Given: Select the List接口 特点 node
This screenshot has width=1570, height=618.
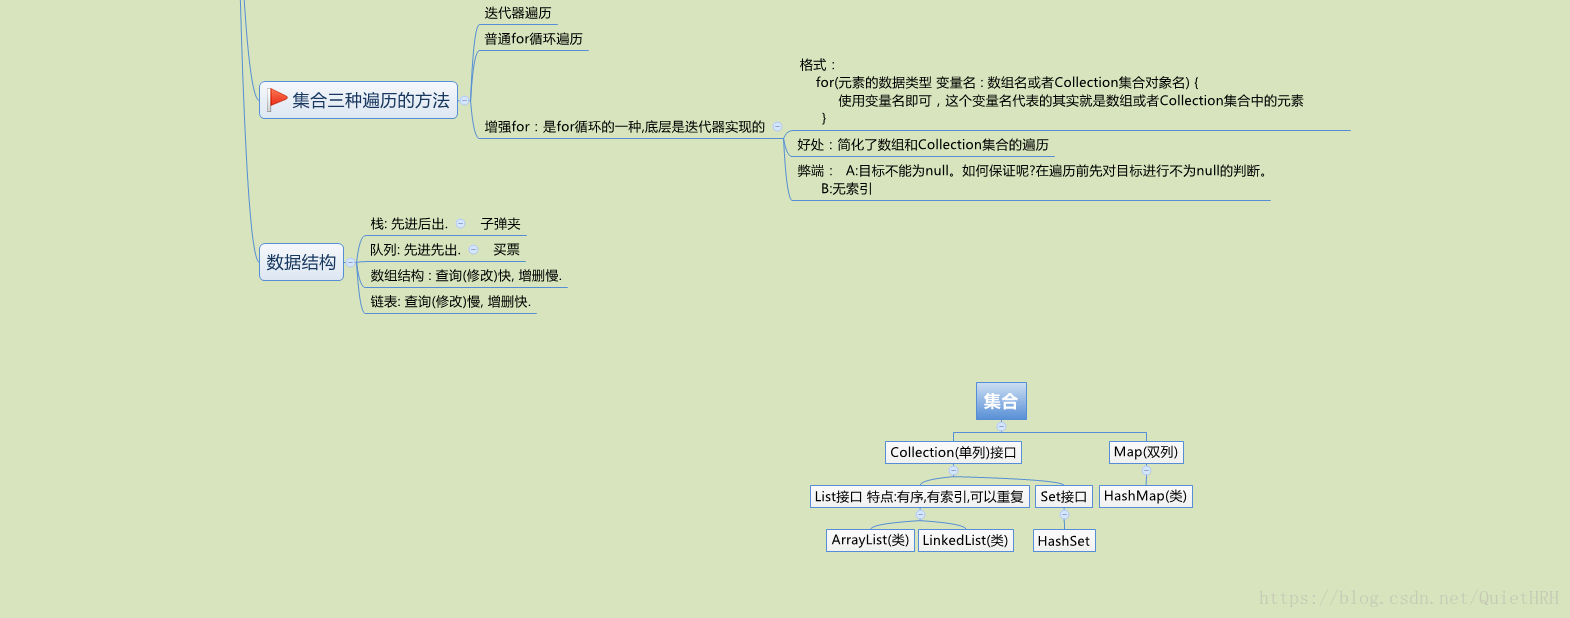Looking at the screenshot, I should click(919, 496).
